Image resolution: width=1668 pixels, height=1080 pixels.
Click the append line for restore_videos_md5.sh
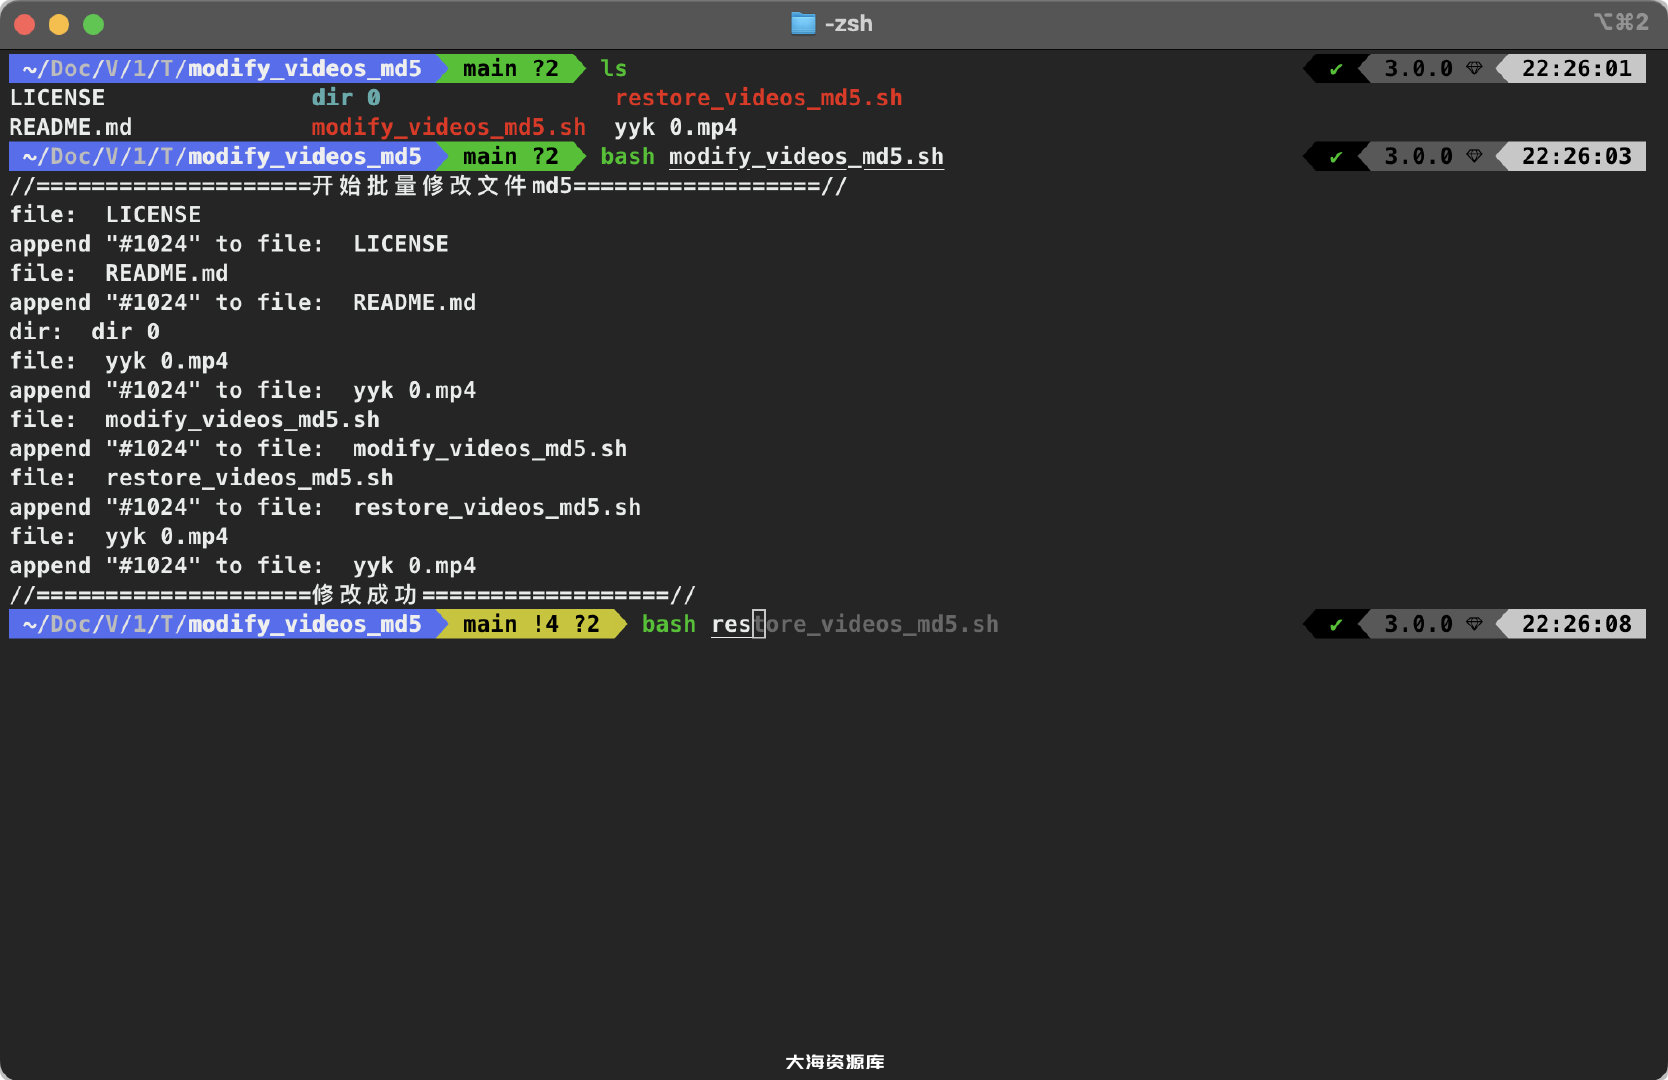click(x=325, y=508)
